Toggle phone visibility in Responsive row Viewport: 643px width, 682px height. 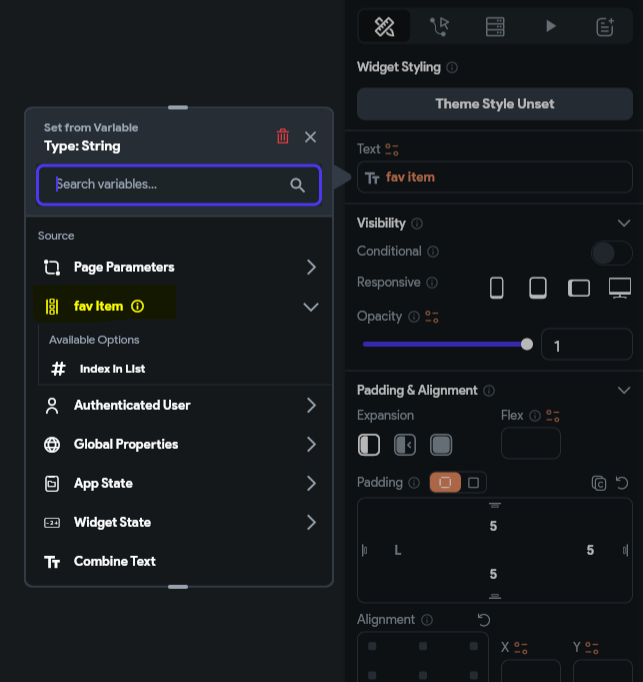pos(496,288)
